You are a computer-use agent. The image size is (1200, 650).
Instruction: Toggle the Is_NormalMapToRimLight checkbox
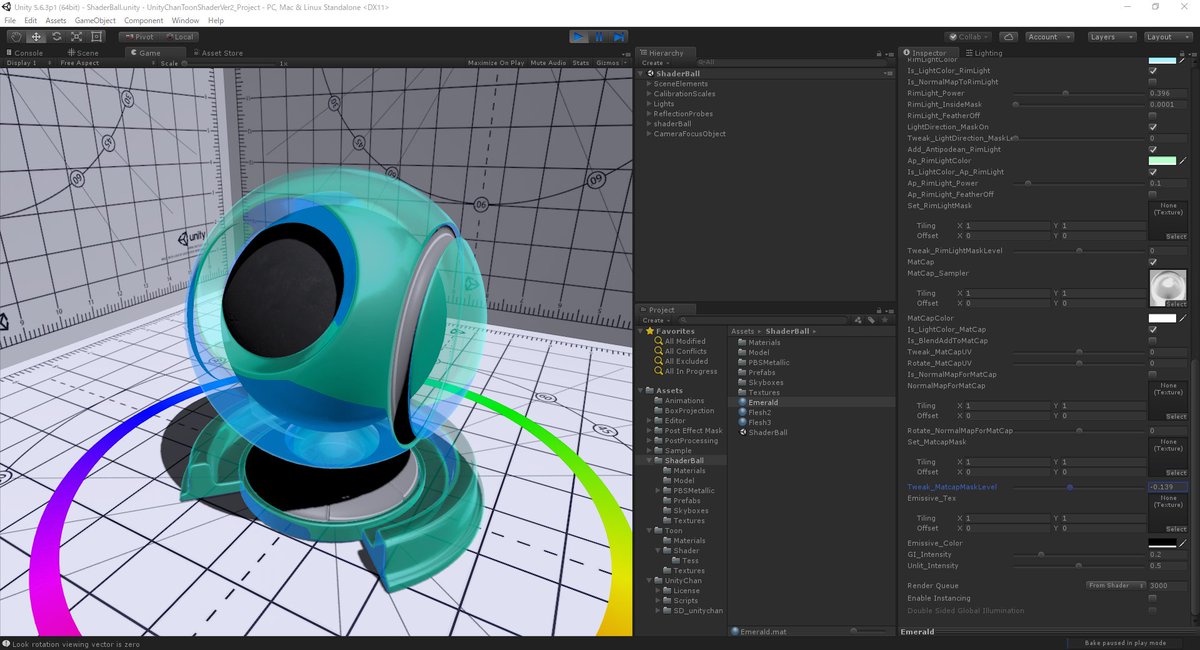1153,82
